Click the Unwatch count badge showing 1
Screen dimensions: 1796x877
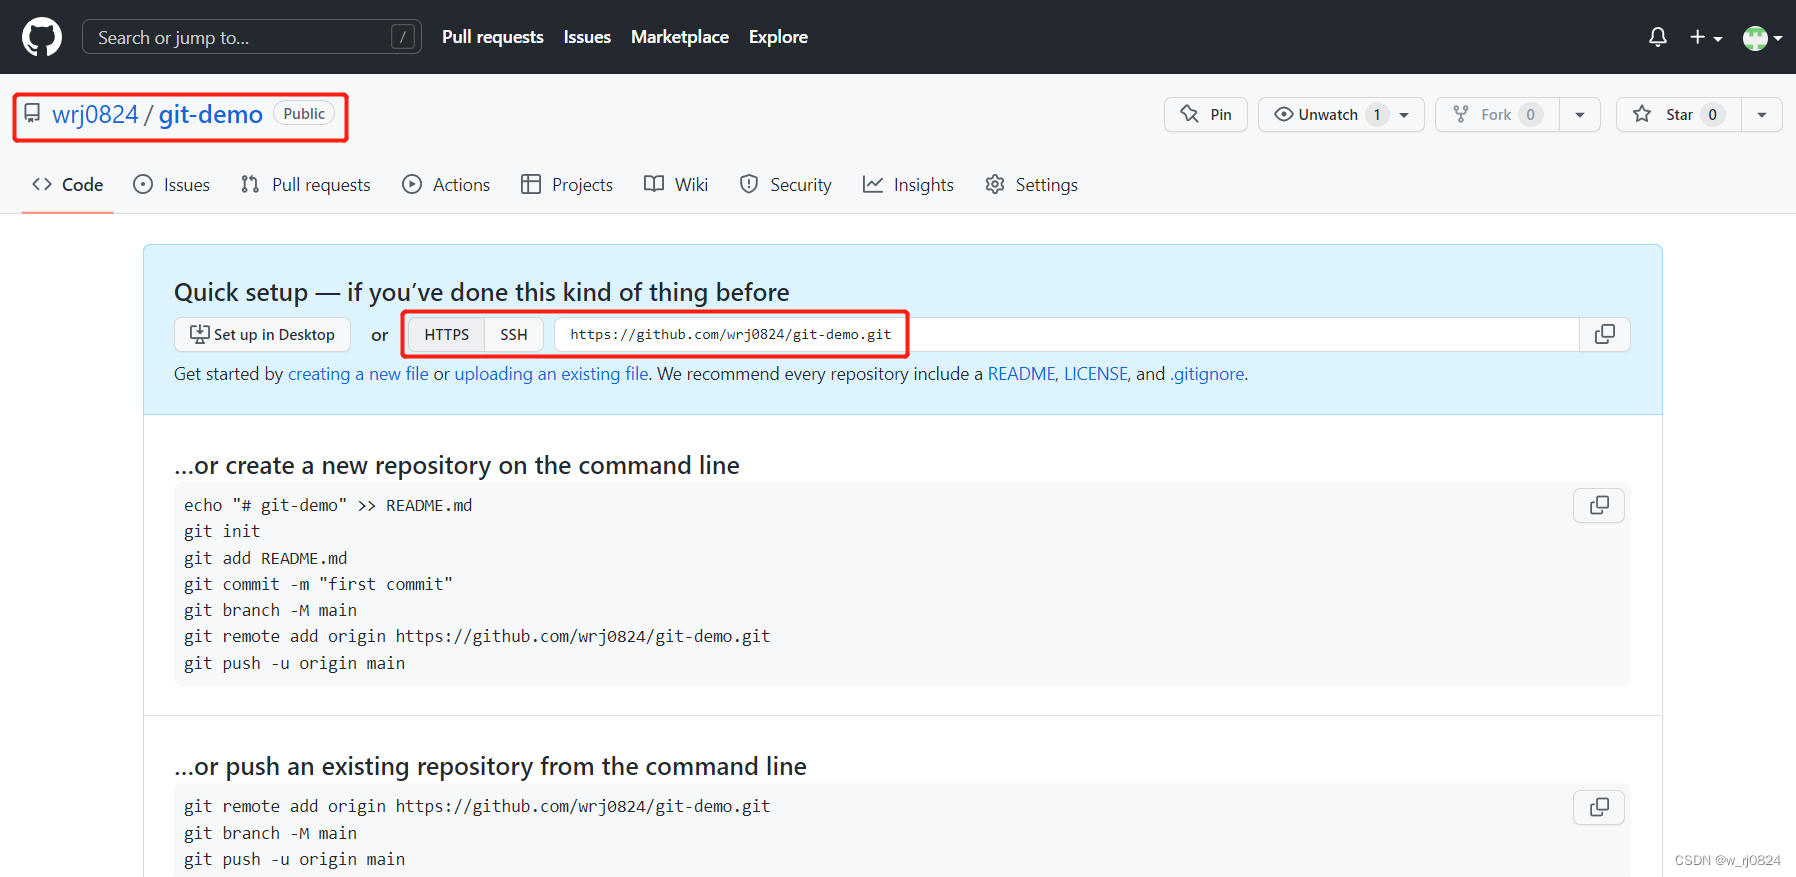(x=1377, y=115)
